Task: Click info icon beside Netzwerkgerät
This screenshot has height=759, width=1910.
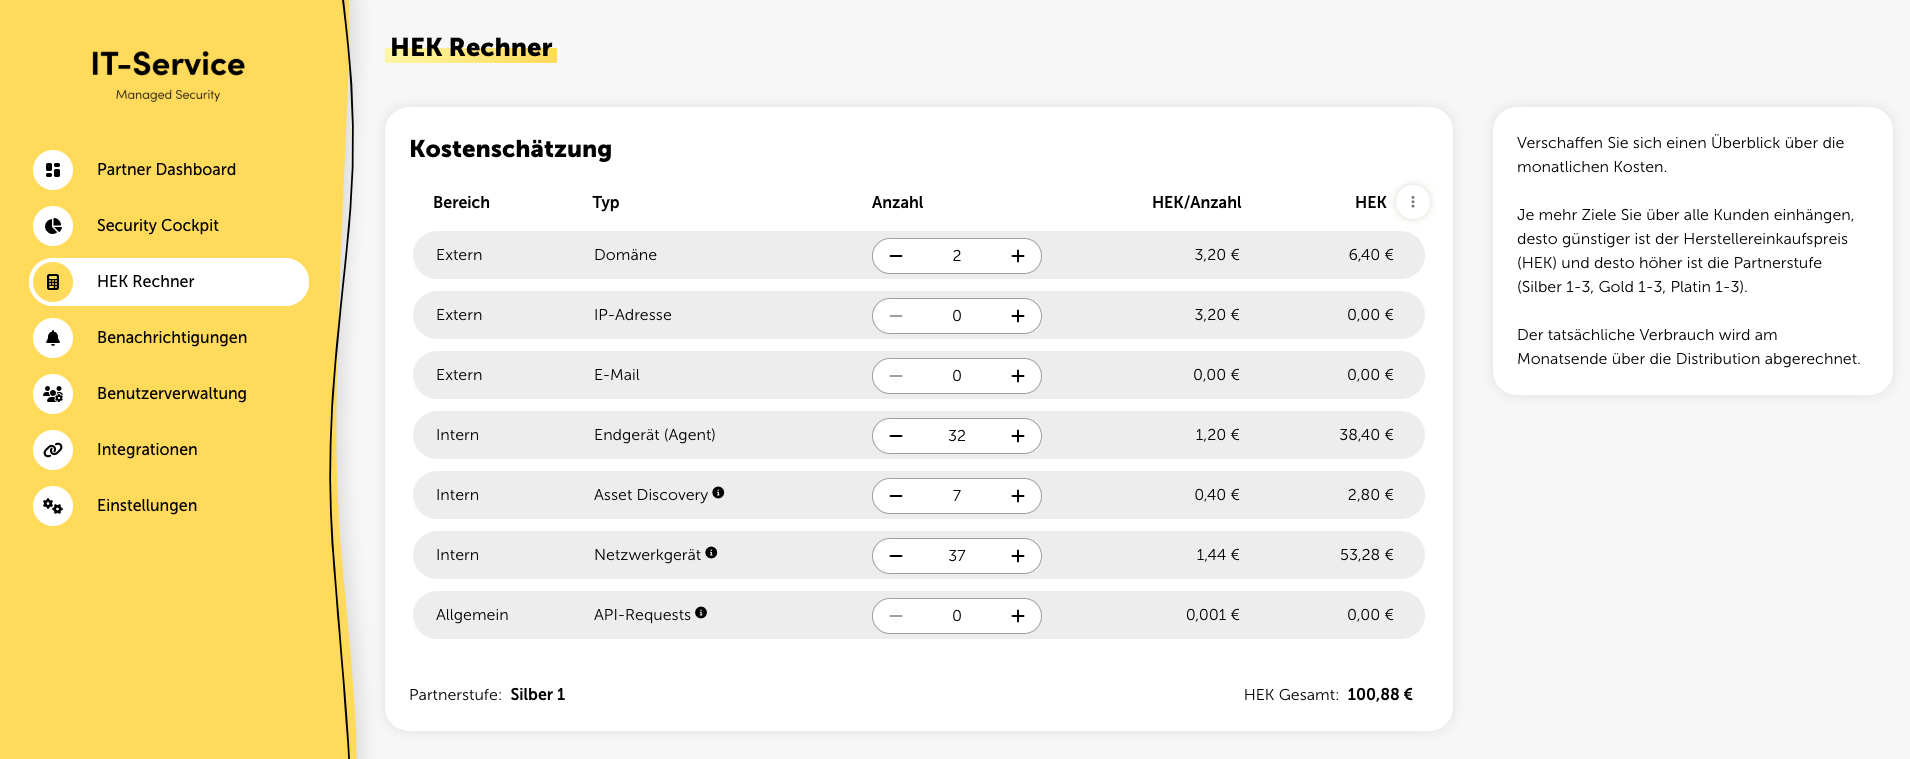Action: pos(711,553)
